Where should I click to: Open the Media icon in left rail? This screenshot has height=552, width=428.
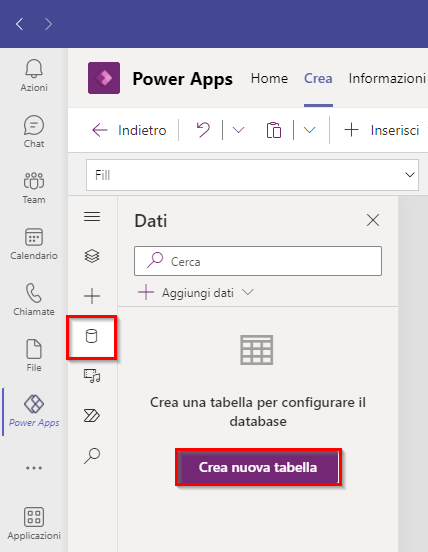[x=92, y=376]
